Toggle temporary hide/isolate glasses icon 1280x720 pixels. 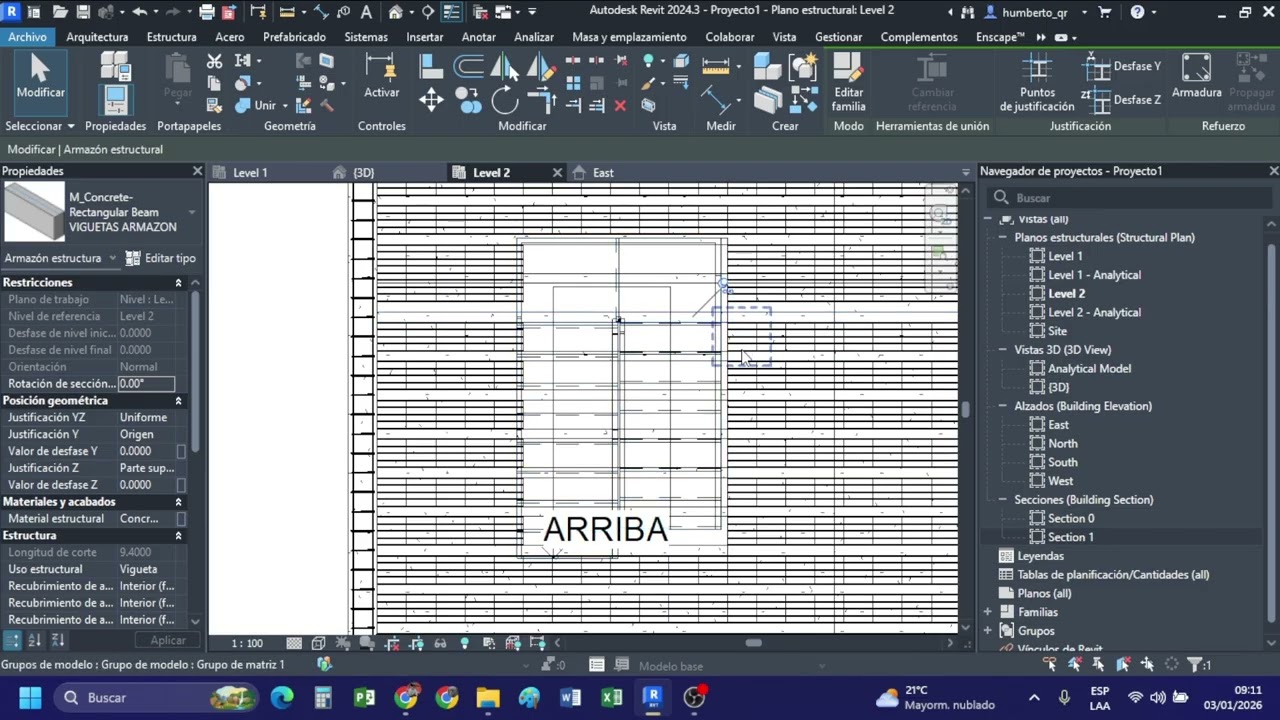[x=440, y=643]
